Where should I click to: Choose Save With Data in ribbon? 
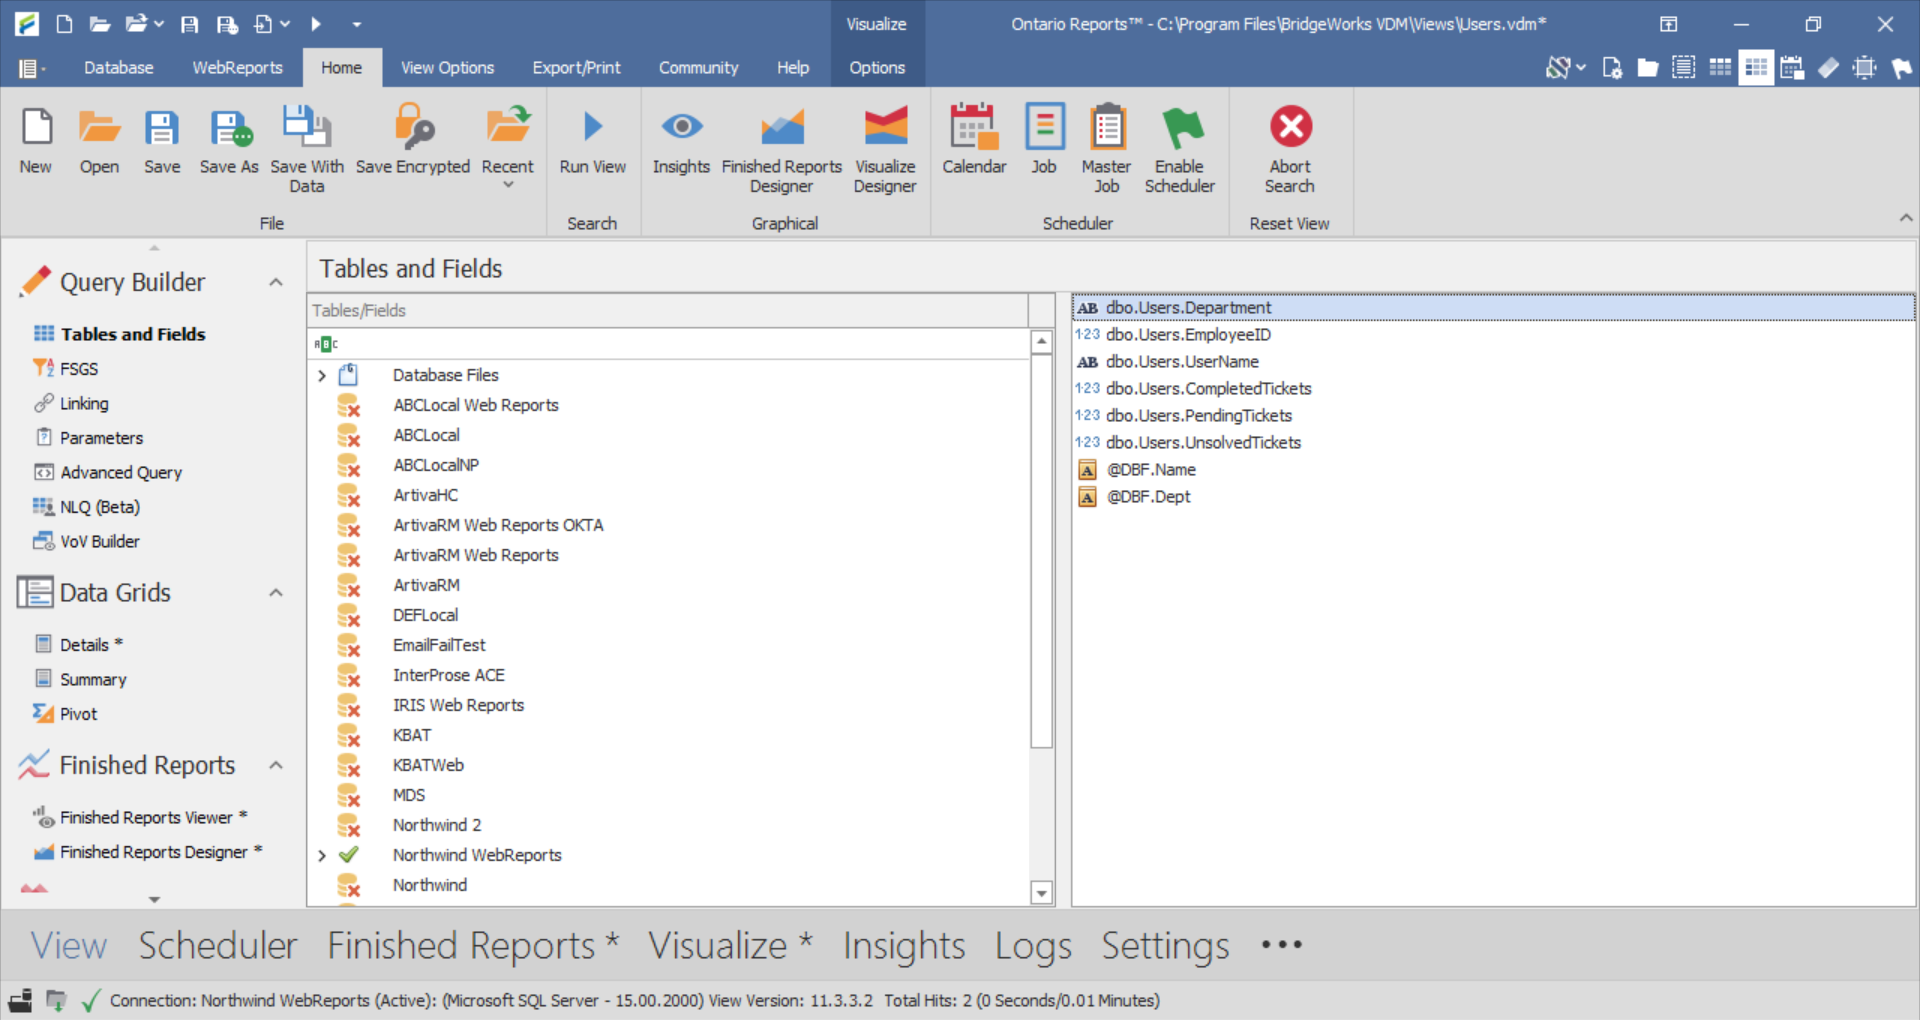click(x=307, y=150)
